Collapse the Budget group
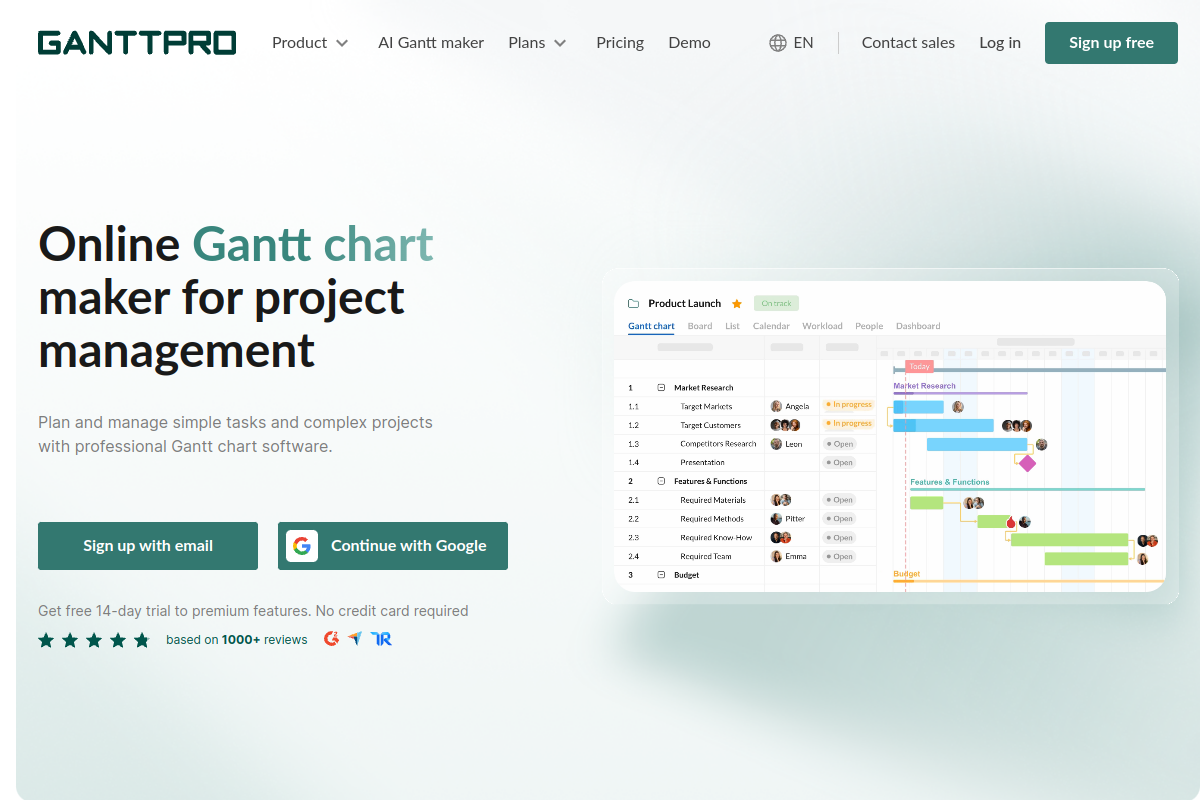The image size is (1200, 800). (x=661, y=575)
